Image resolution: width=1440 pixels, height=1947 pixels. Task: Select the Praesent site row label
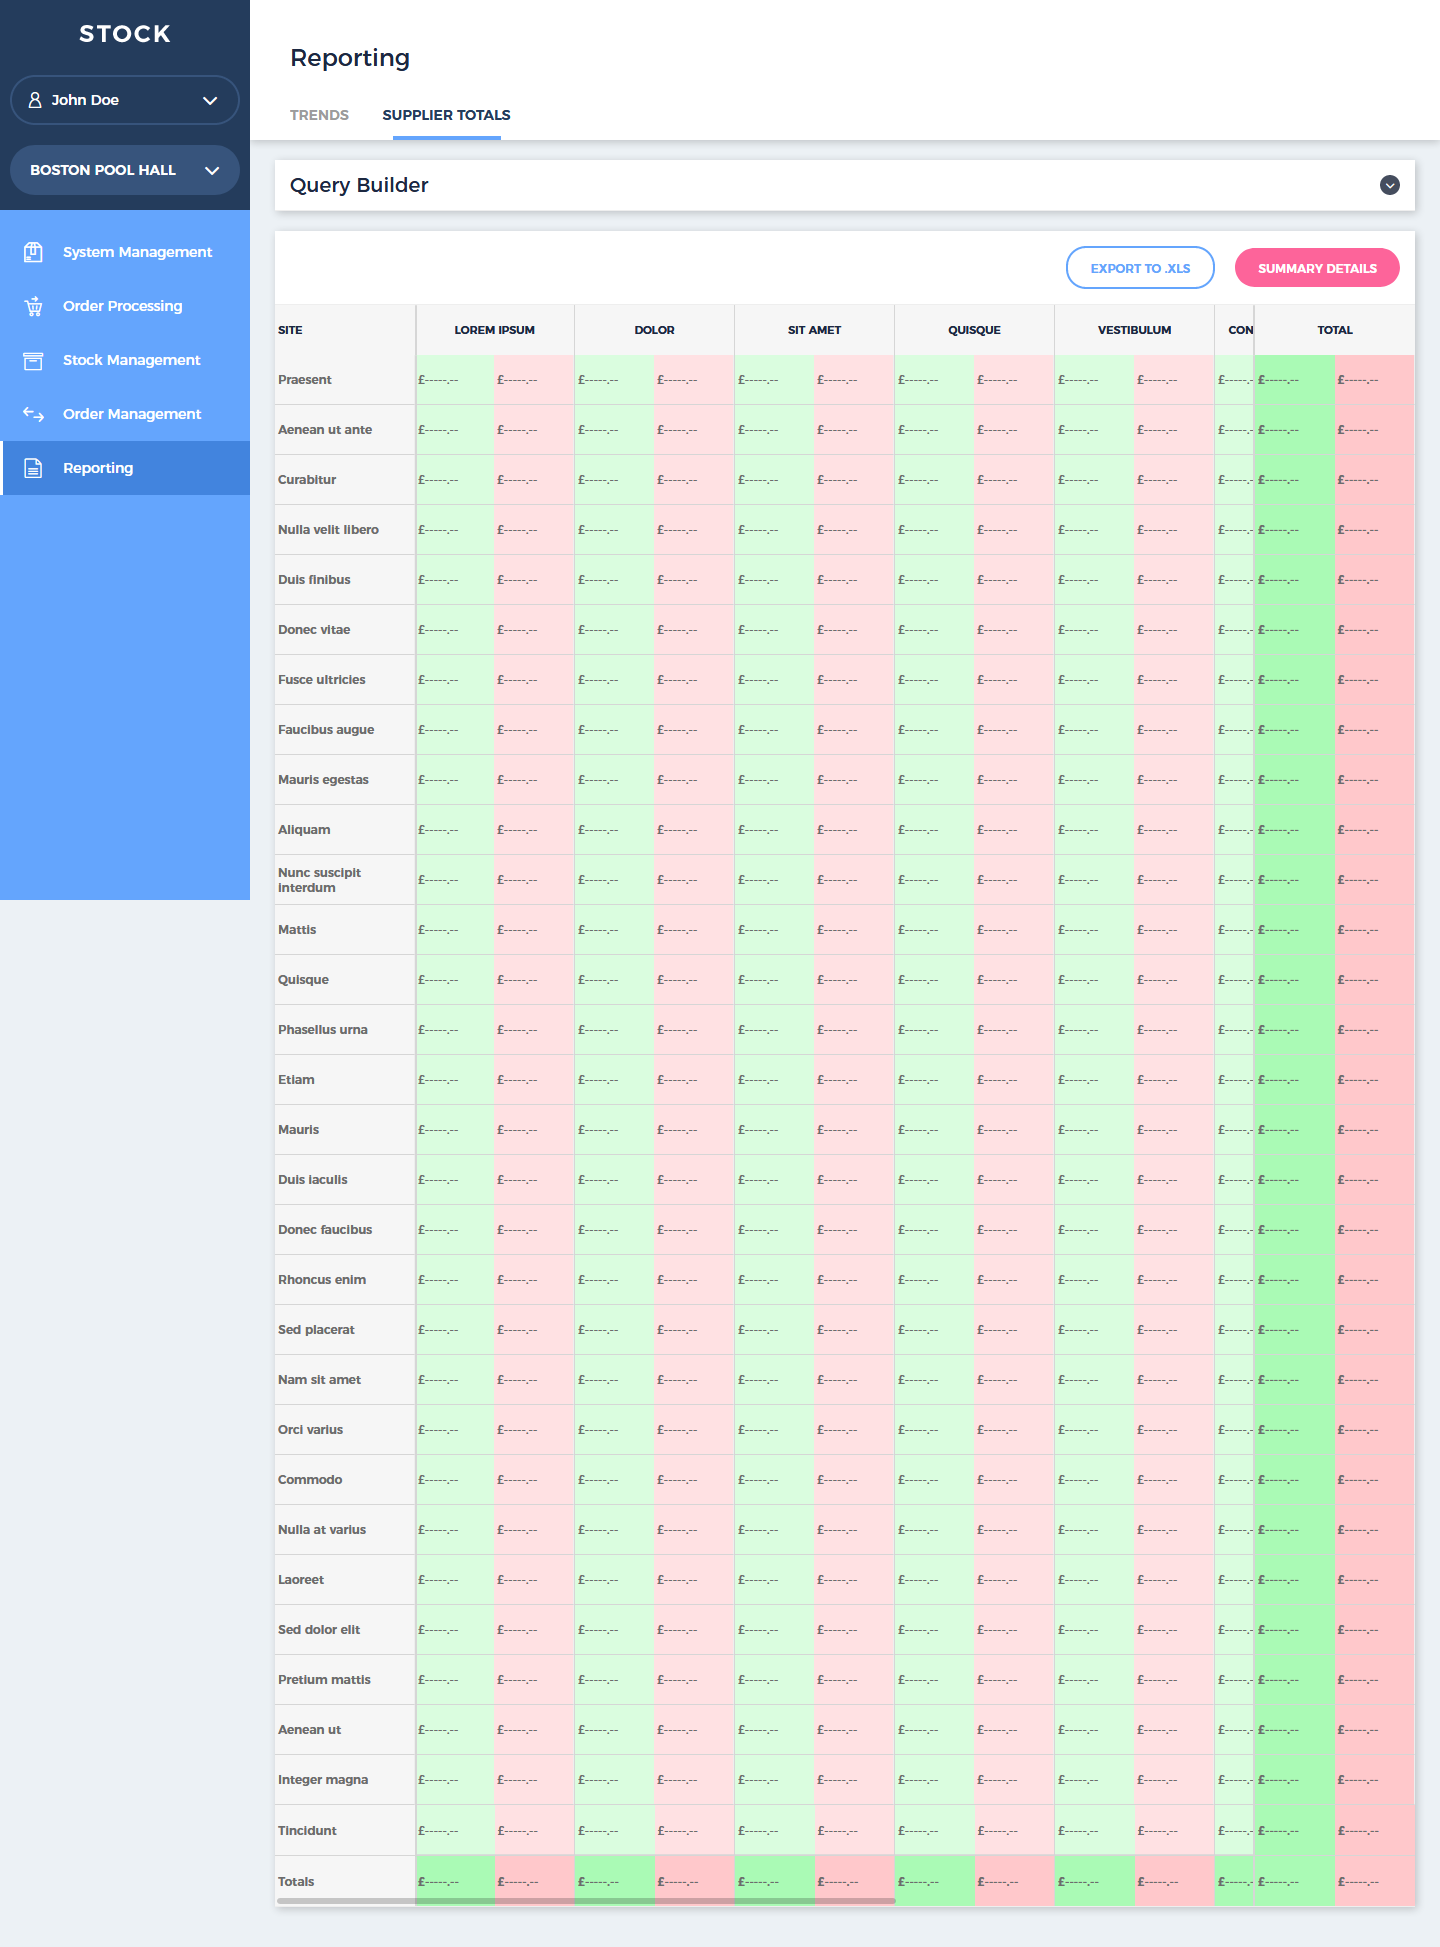(305, 380)
